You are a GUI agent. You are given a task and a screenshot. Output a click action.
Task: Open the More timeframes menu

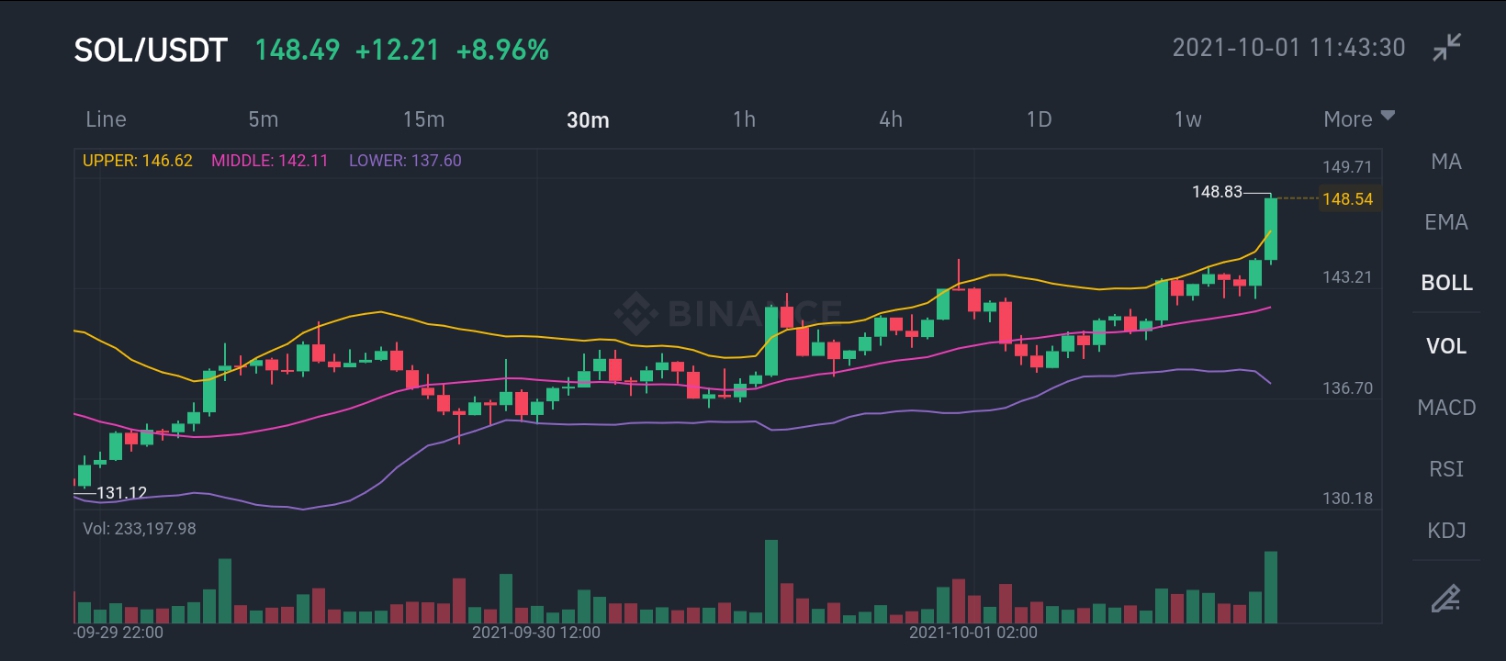[x=1358, y=119]
